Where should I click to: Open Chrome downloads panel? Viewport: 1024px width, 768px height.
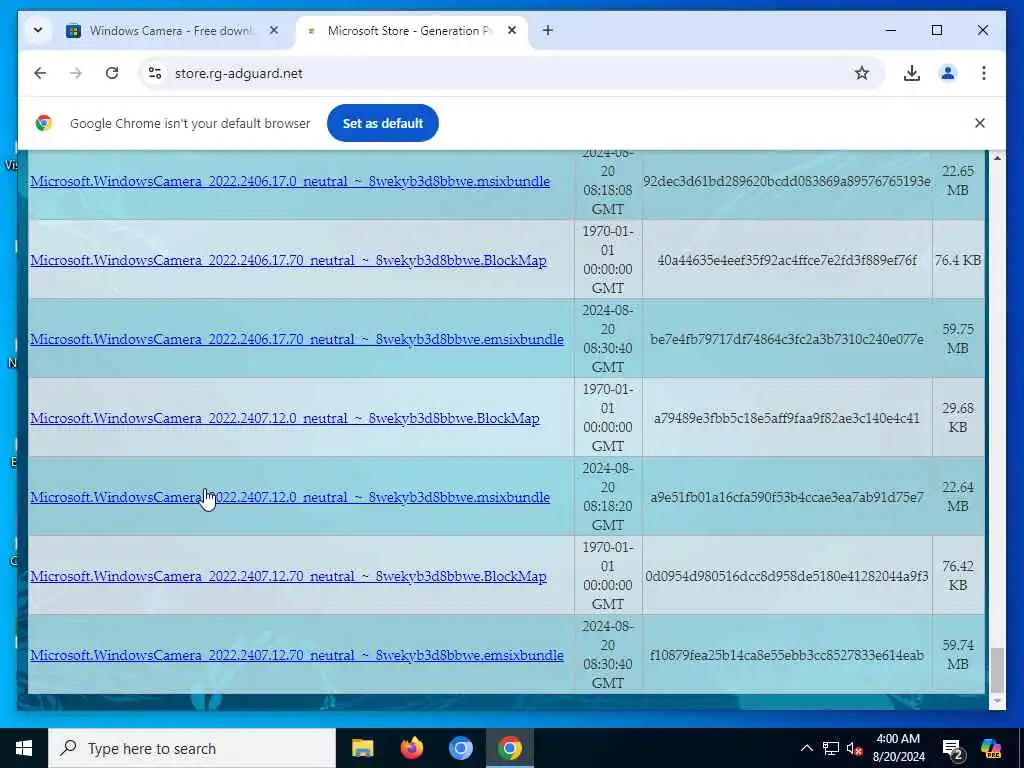click(x=912, y=73)
